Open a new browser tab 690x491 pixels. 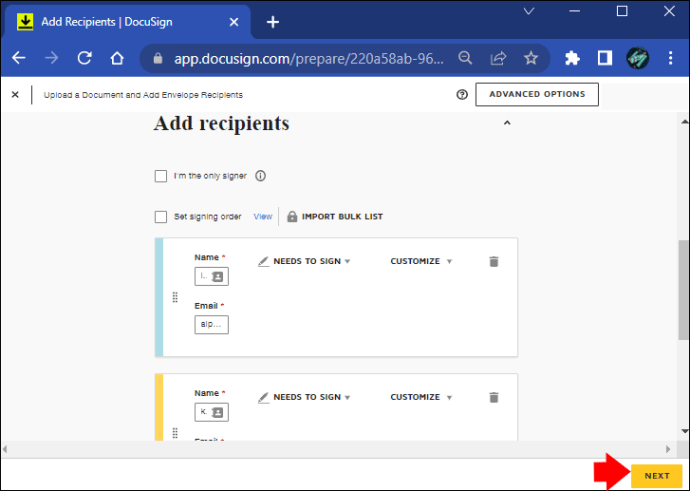coord(273,22)
